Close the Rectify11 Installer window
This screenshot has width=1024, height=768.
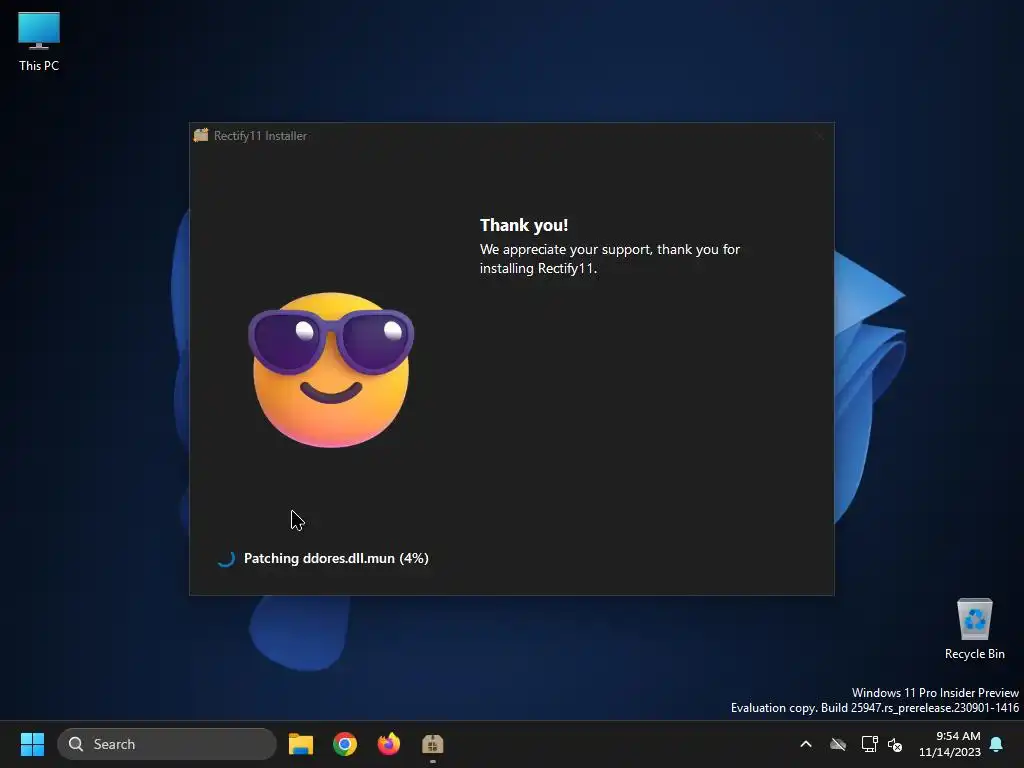click(819, 136)
